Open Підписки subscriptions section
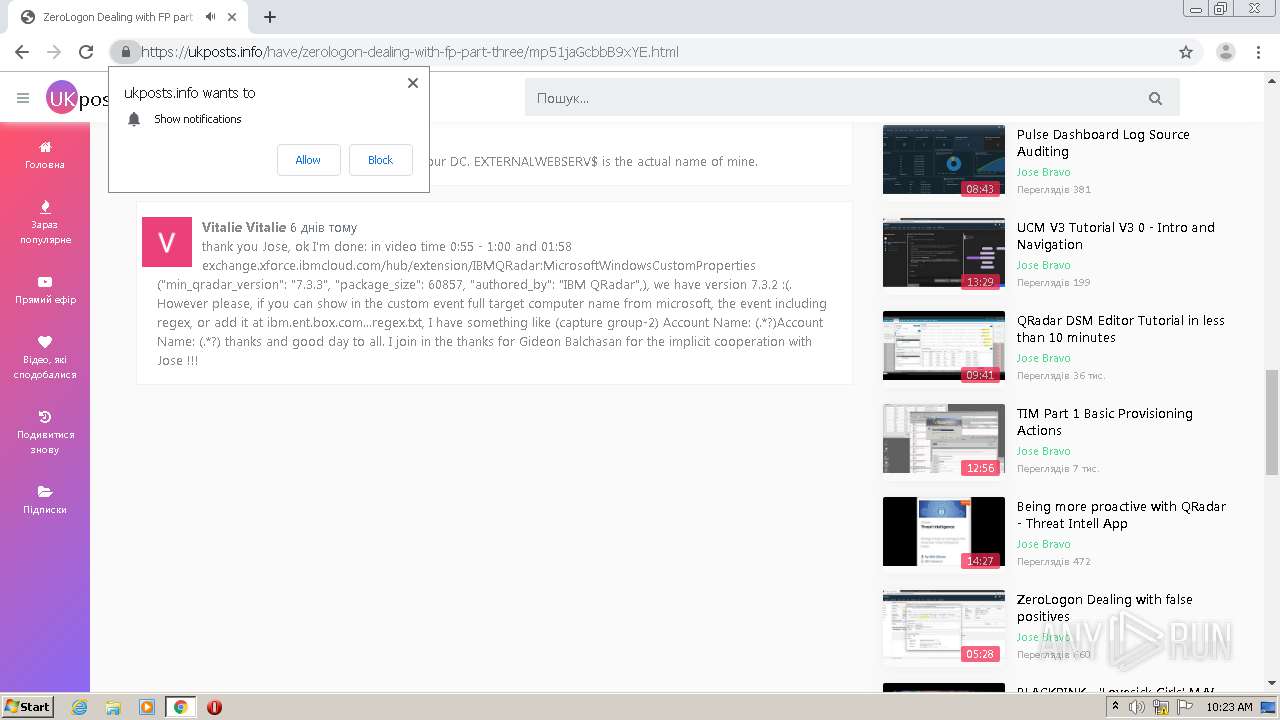The width and height of the screenshot is (1280, 720). [x=45, y=500]
